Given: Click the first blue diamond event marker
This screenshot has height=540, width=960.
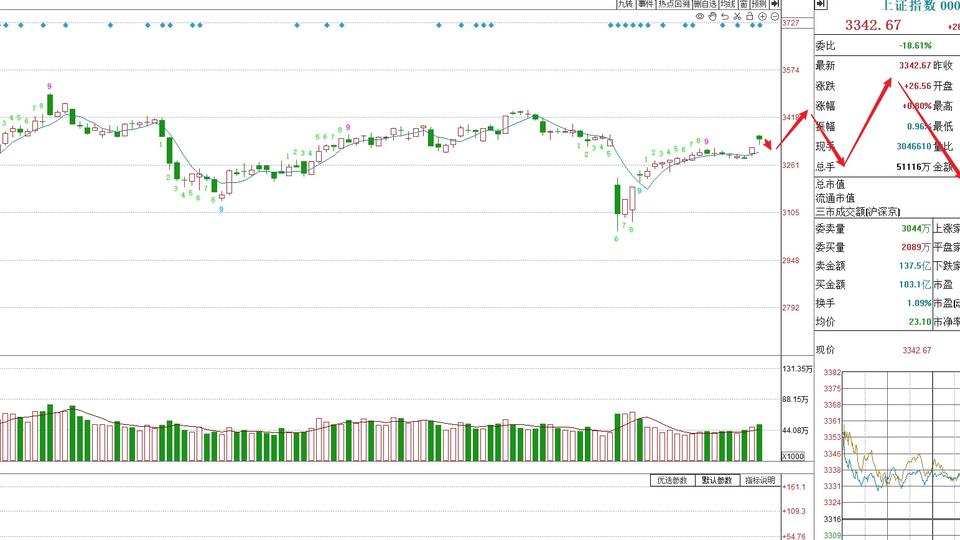Looking at the screenshot, I should 6,25.
